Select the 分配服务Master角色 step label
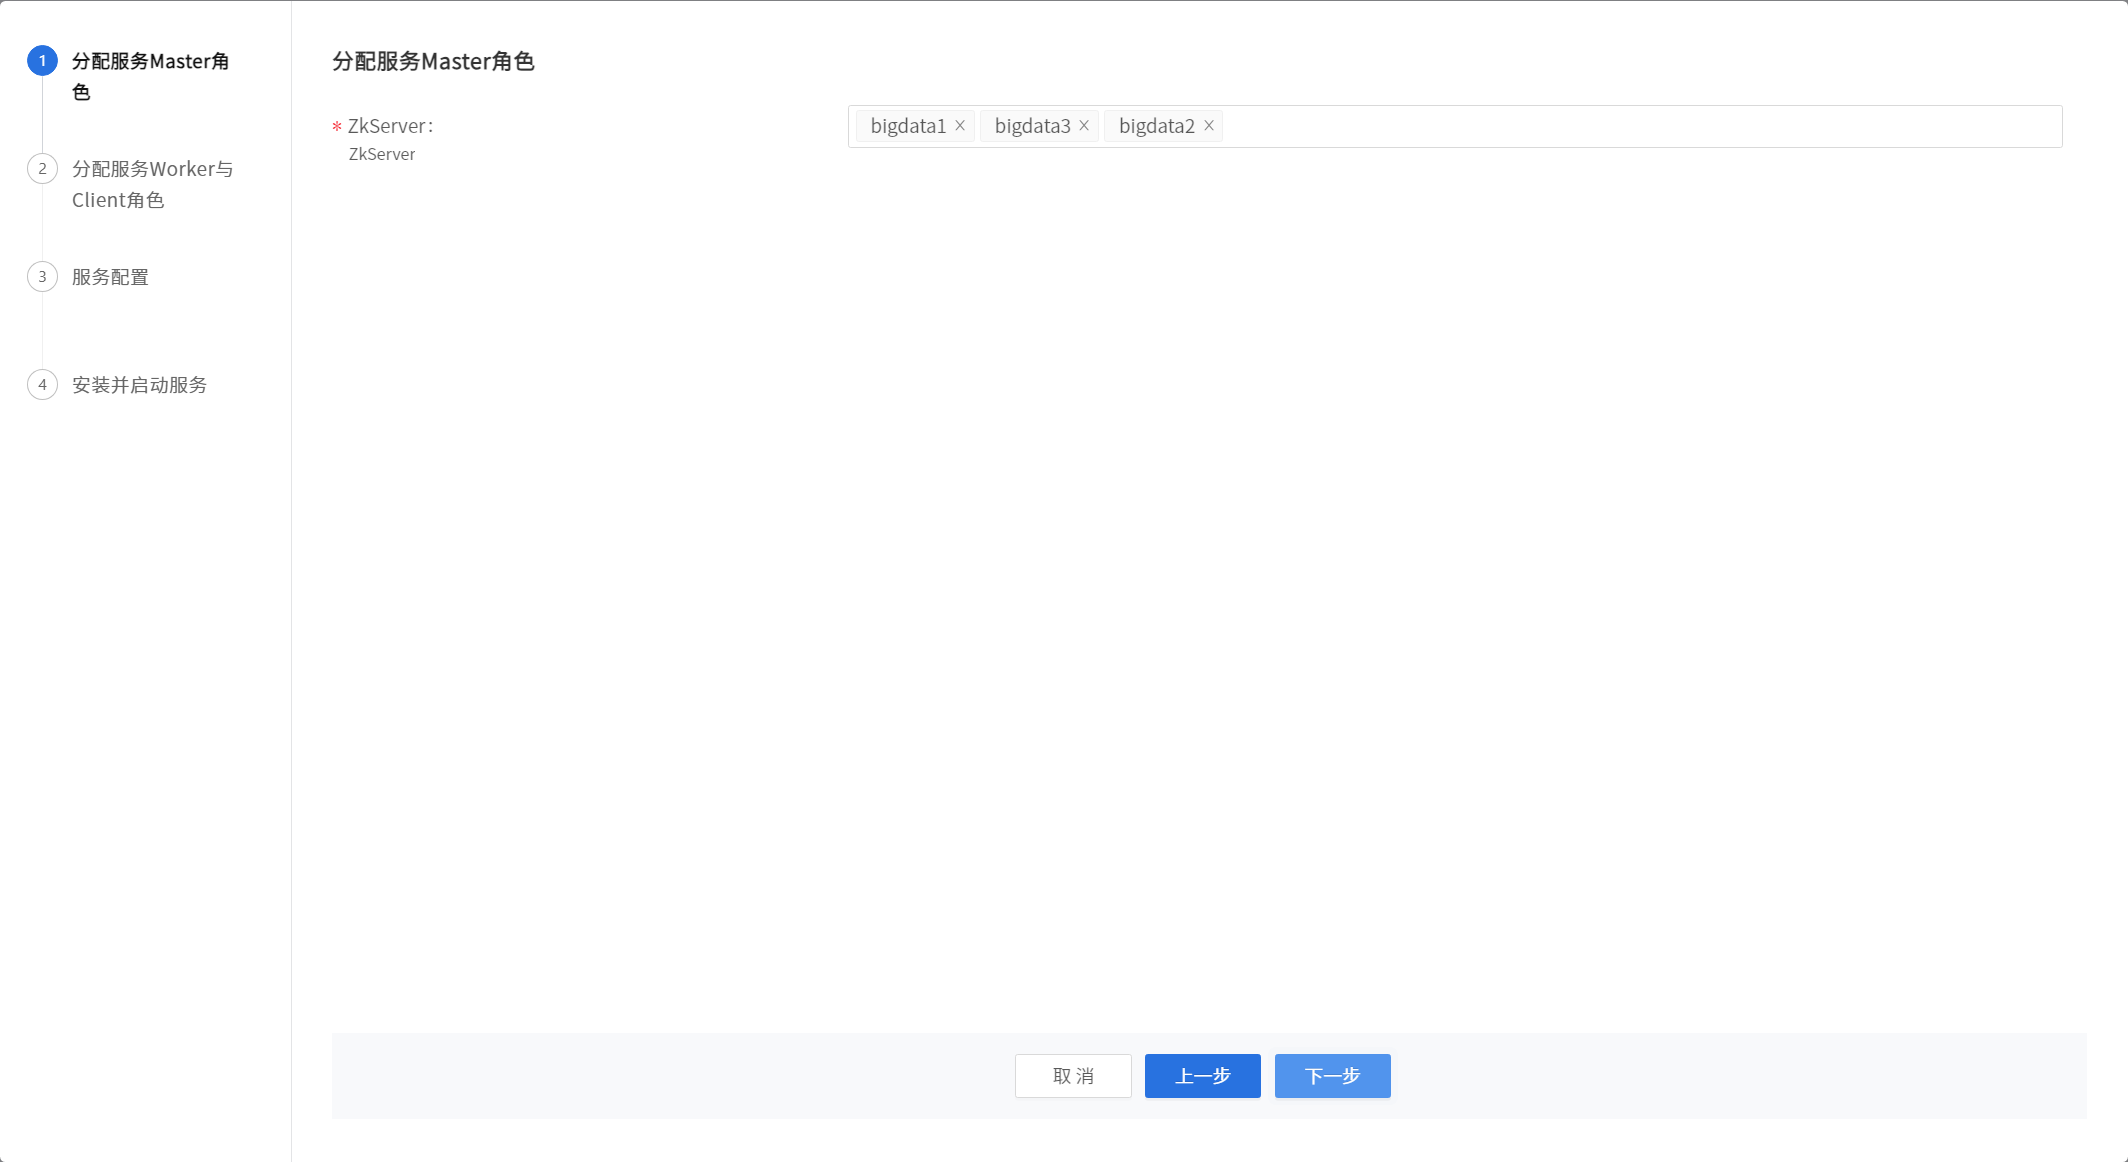This screenshot has height=1162, width=2128. (150, 62)
